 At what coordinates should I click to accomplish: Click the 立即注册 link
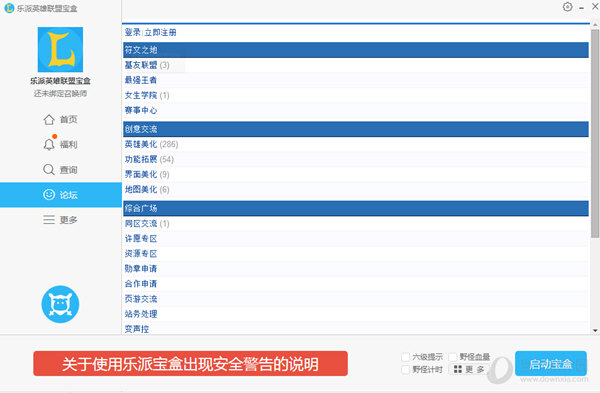[160, 33]
